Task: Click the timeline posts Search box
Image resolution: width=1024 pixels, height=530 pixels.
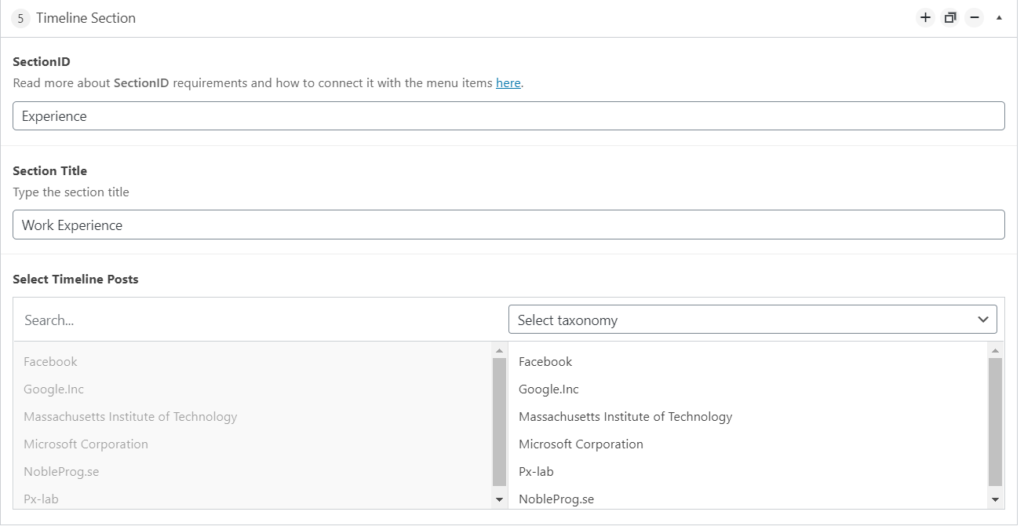Action: pos(260,320)
